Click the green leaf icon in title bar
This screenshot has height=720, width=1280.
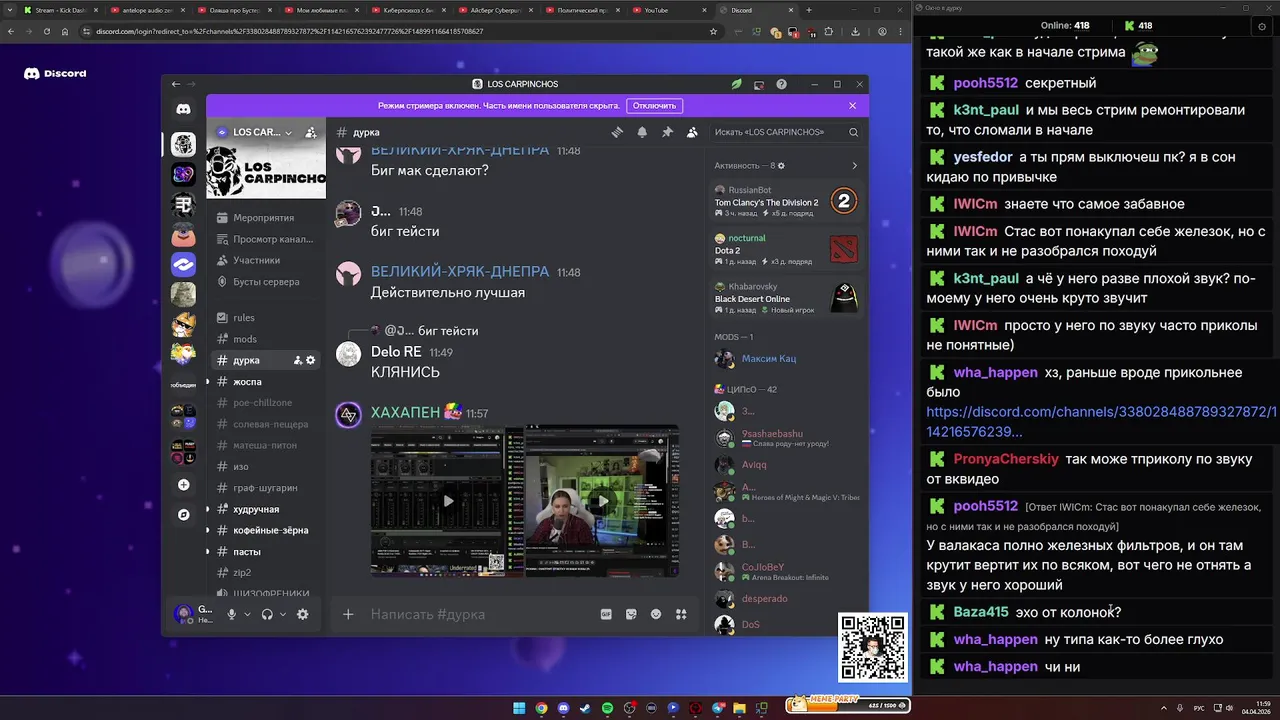737,84
